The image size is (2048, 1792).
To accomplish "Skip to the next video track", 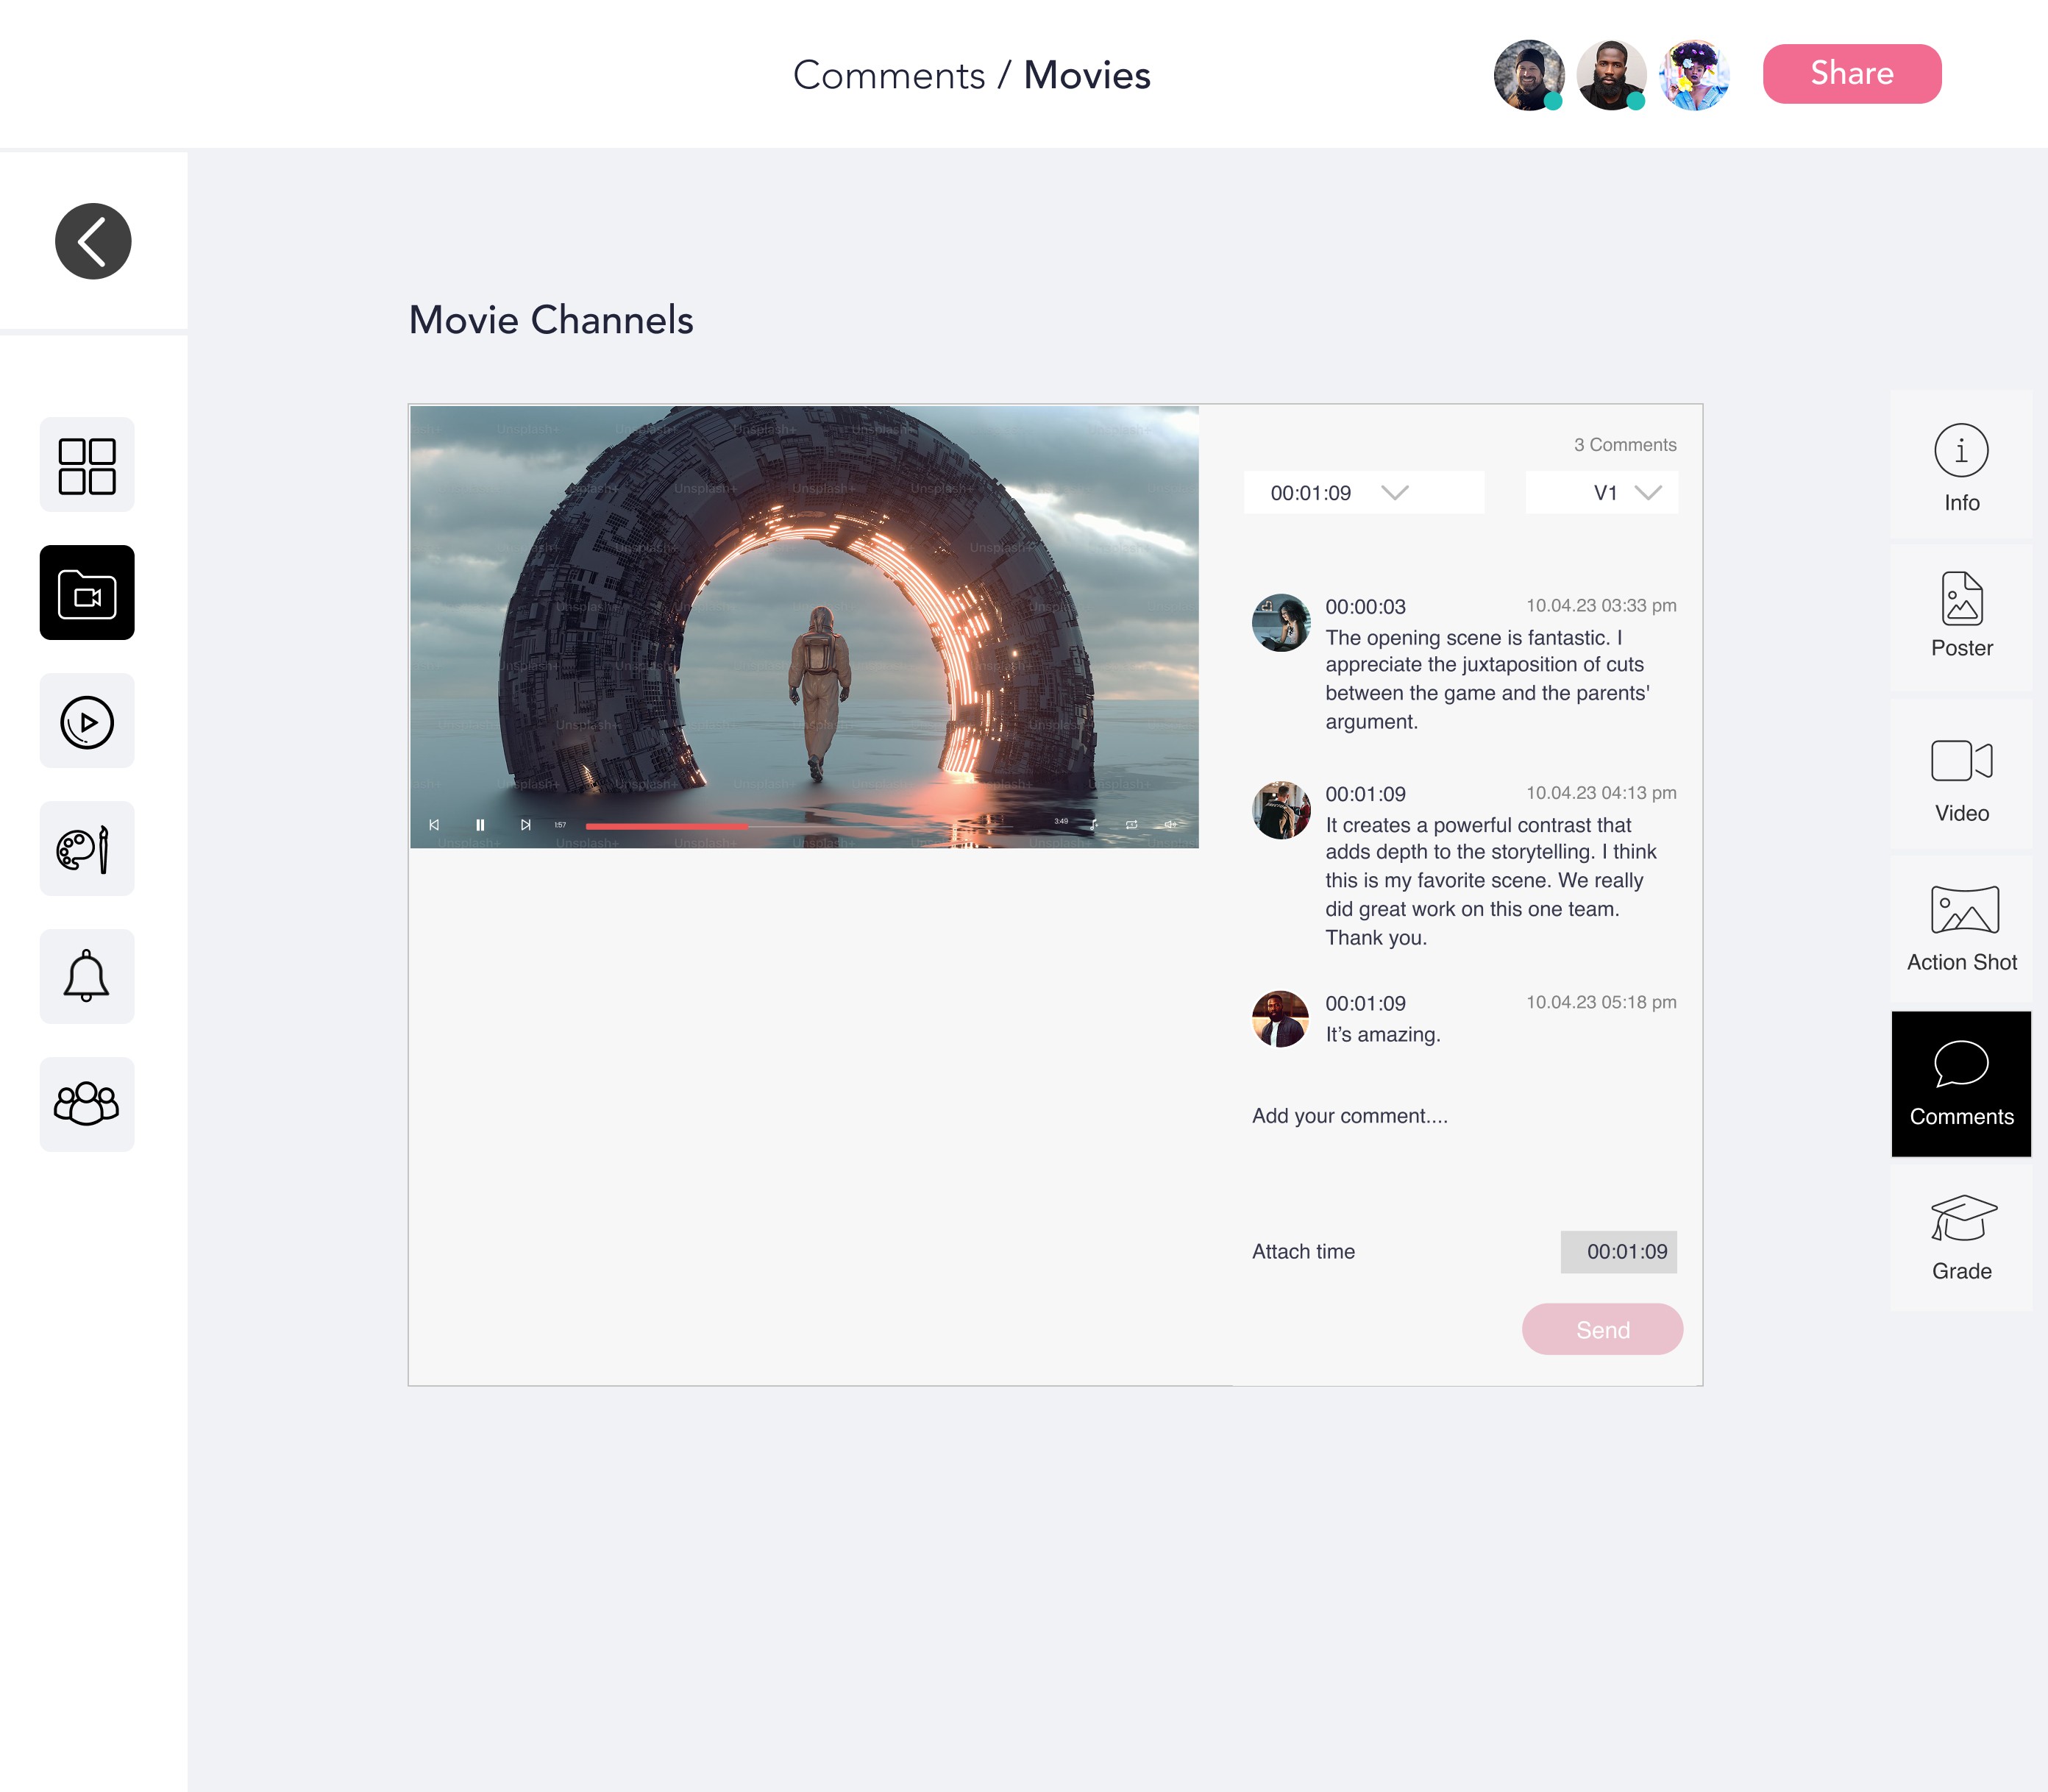I will click(525, 825).
